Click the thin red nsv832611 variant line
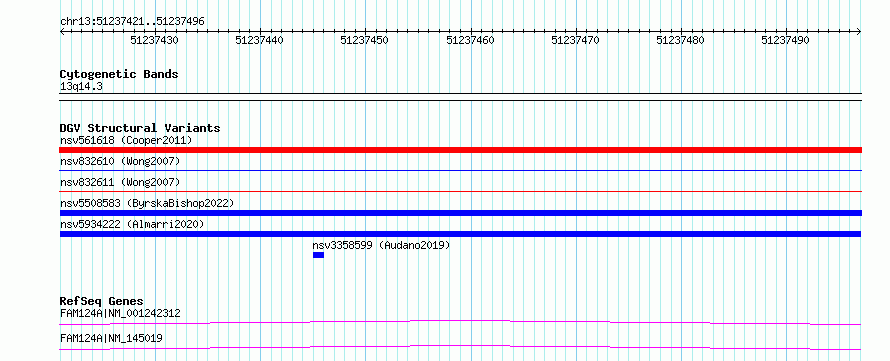This screenshot has height=361, width=890. pos(460,191)
